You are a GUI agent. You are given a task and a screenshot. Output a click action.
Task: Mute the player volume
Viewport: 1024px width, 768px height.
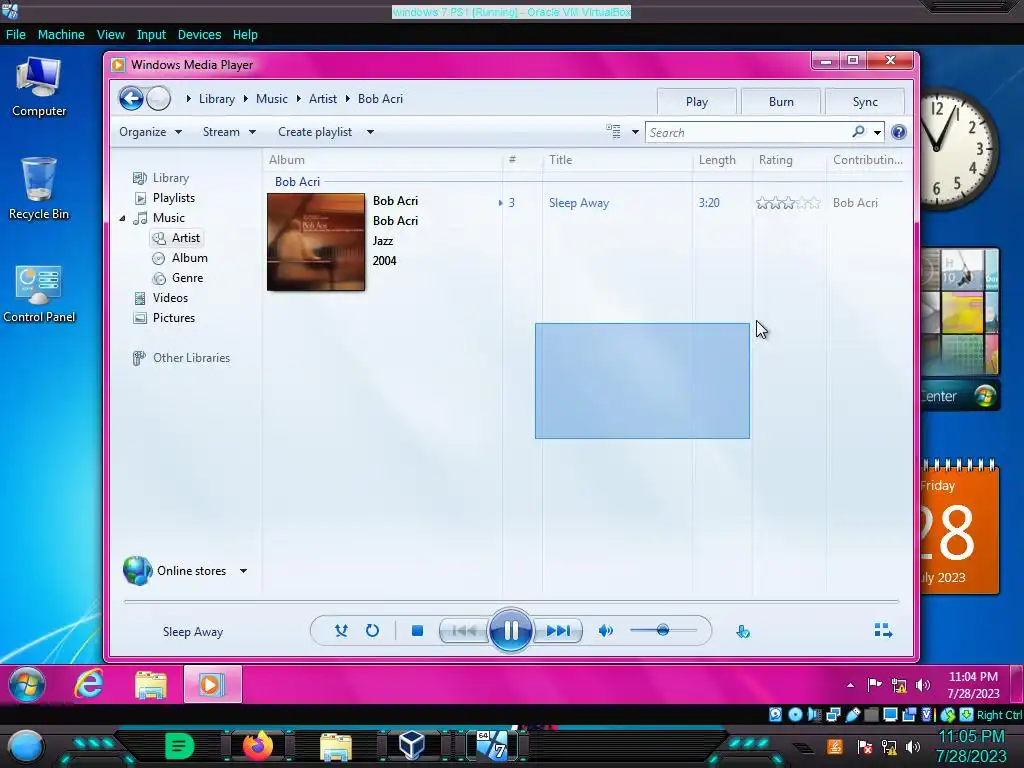pyautogui.click(x=605, y=631)
